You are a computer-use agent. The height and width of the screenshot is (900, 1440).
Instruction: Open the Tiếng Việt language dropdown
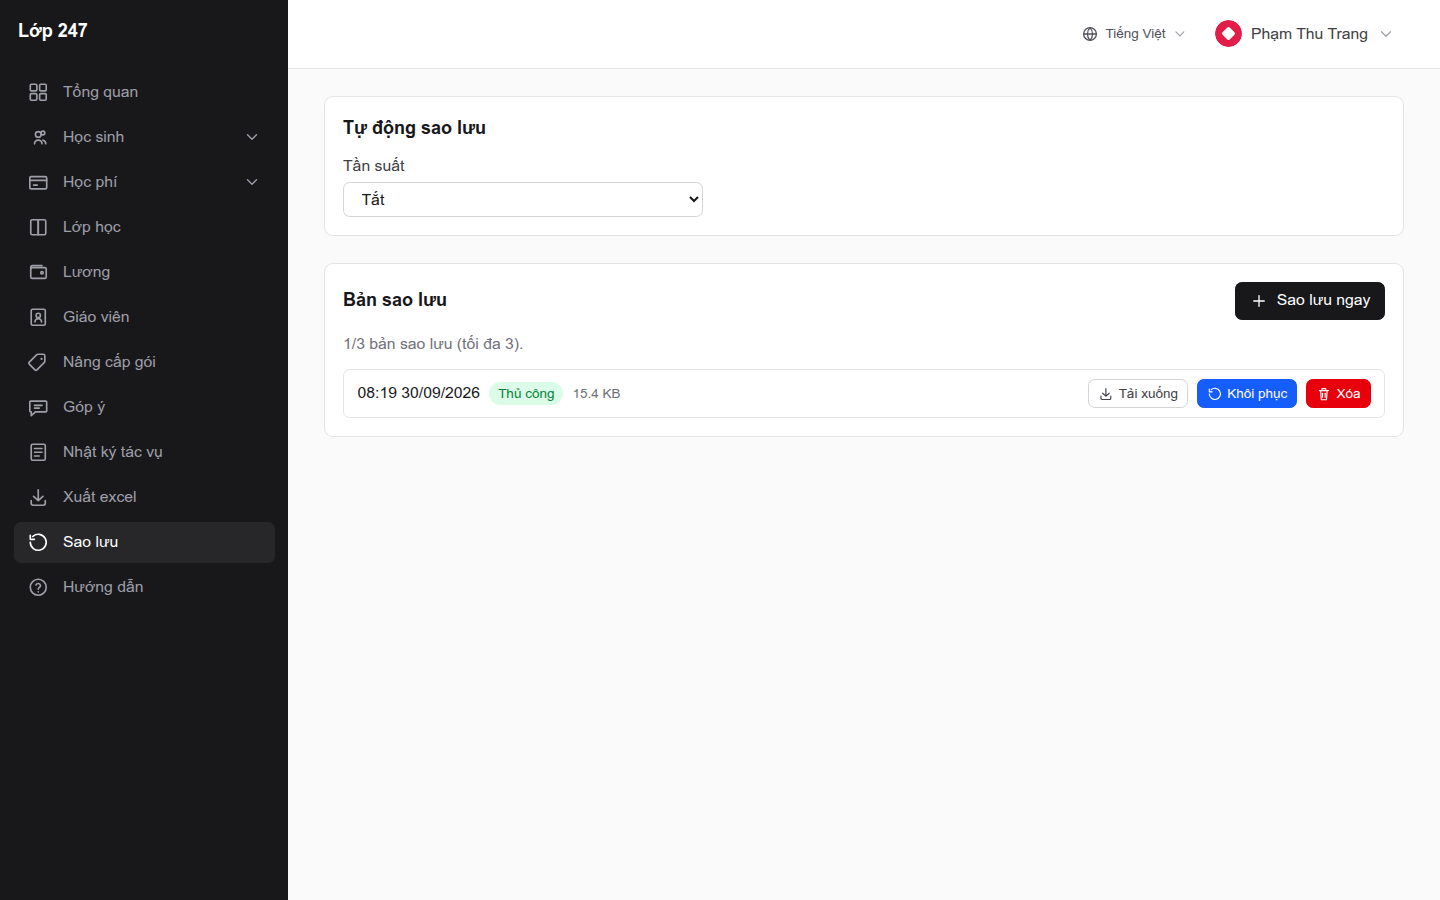pyautogui.click(x=1134, y=34)
